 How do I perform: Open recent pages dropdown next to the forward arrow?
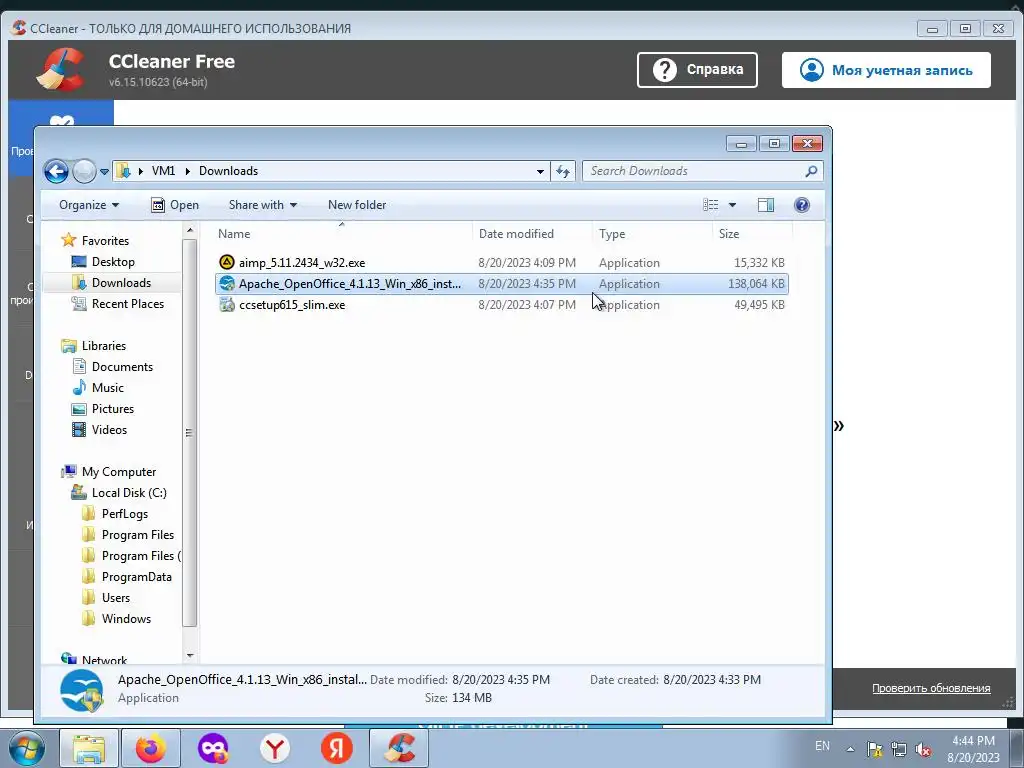104,172
